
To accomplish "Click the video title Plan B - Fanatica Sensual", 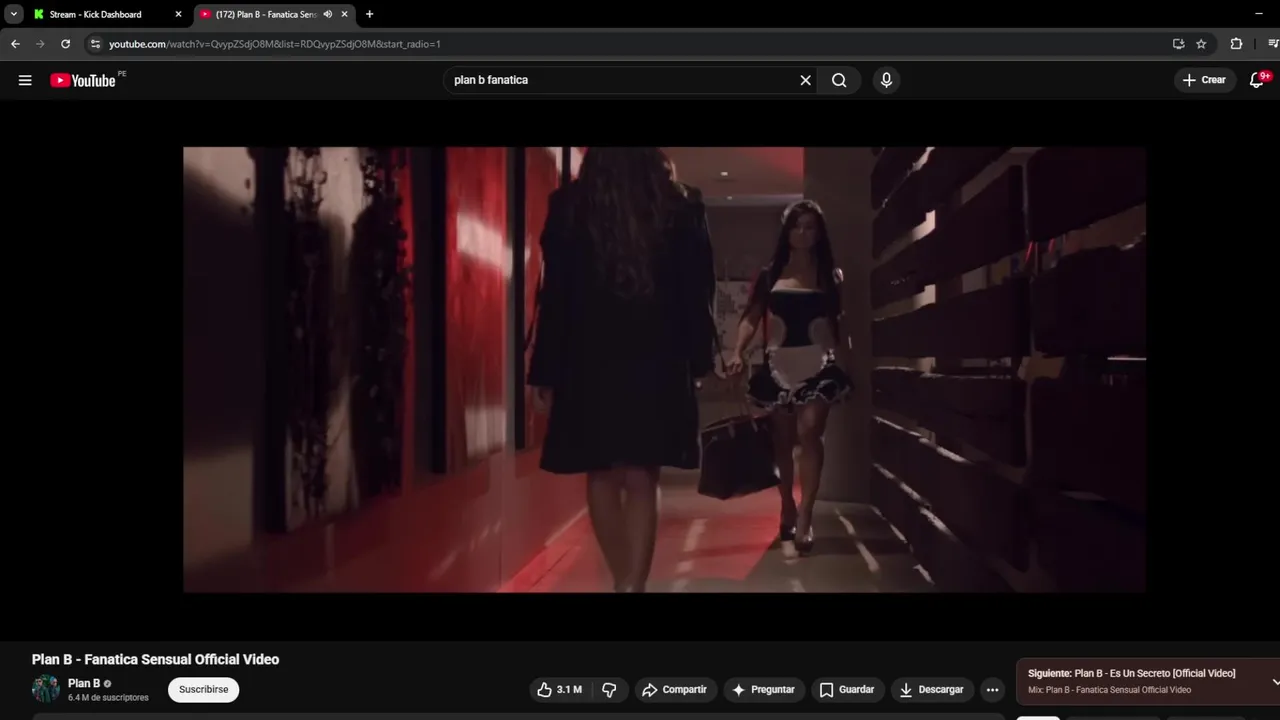I will pos(155,659).
